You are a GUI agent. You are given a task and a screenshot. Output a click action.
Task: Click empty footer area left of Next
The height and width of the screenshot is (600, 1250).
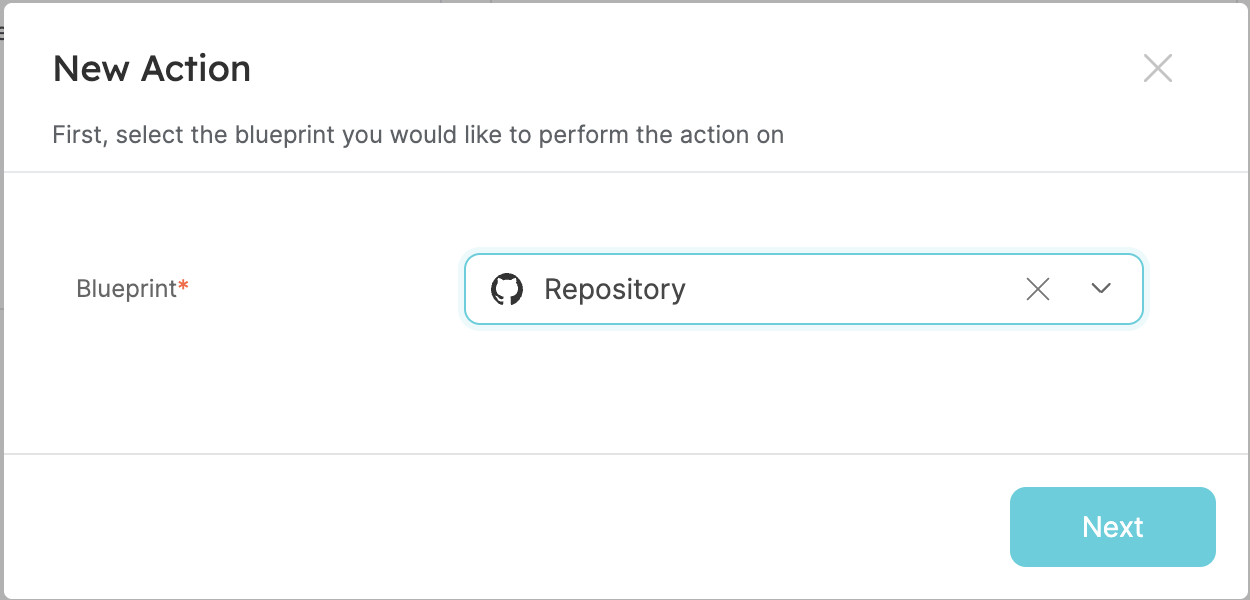[500, 527]
